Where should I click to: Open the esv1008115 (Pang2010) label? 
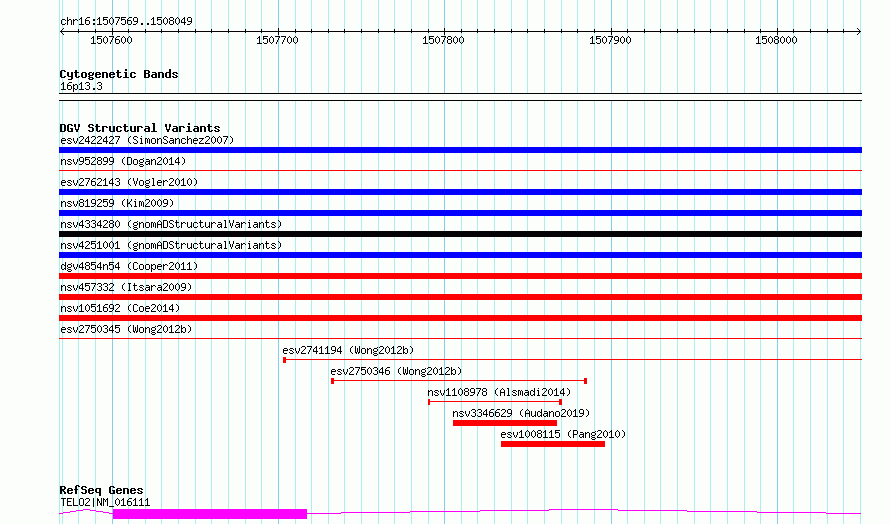point(563,434)
